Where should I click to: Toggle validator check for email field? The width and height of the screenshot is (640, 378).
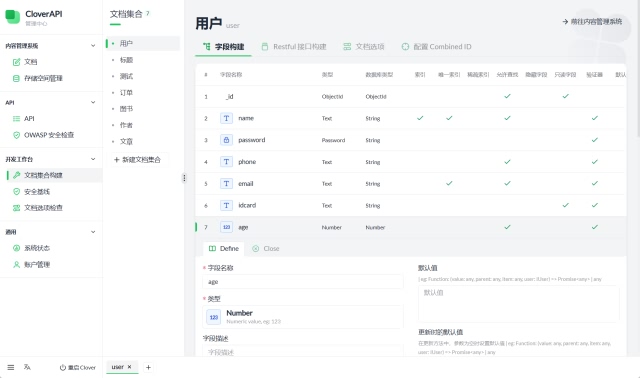coord(595,183)
